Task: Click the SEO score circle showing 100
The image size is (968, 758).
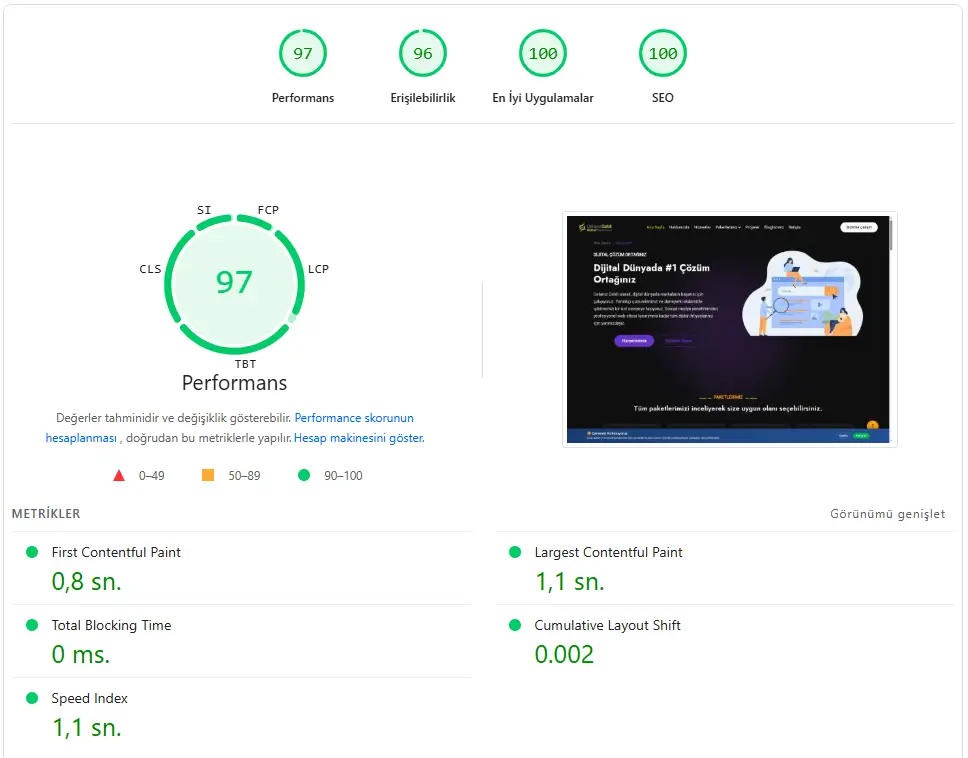Action: (662, 53)
